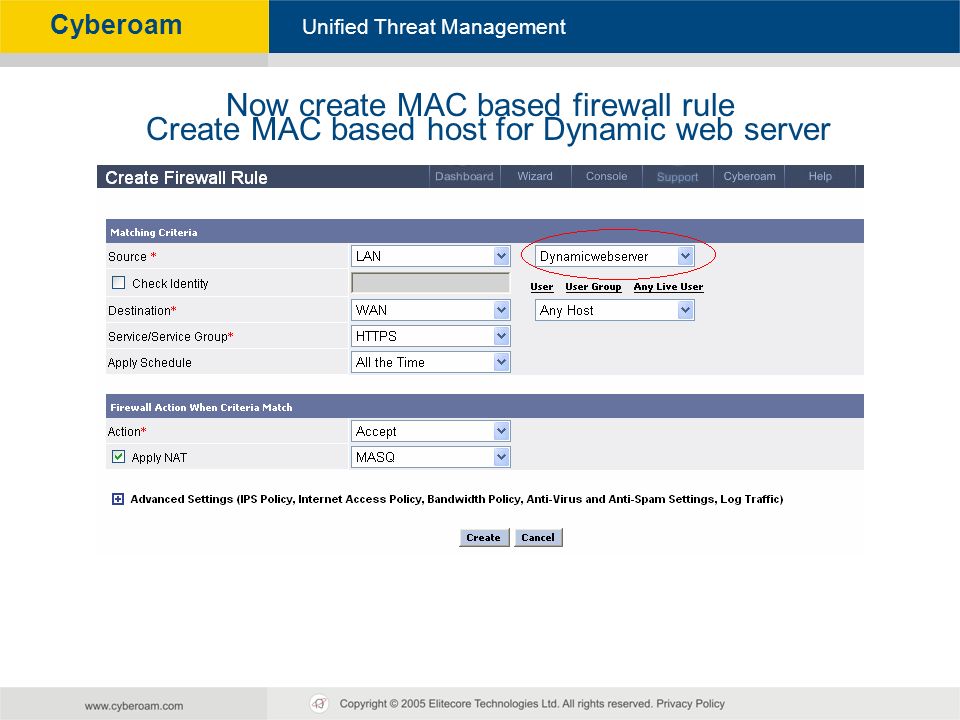Open the Help tab
The height and width of the screenshot is (720, 960).
point(820,176)
